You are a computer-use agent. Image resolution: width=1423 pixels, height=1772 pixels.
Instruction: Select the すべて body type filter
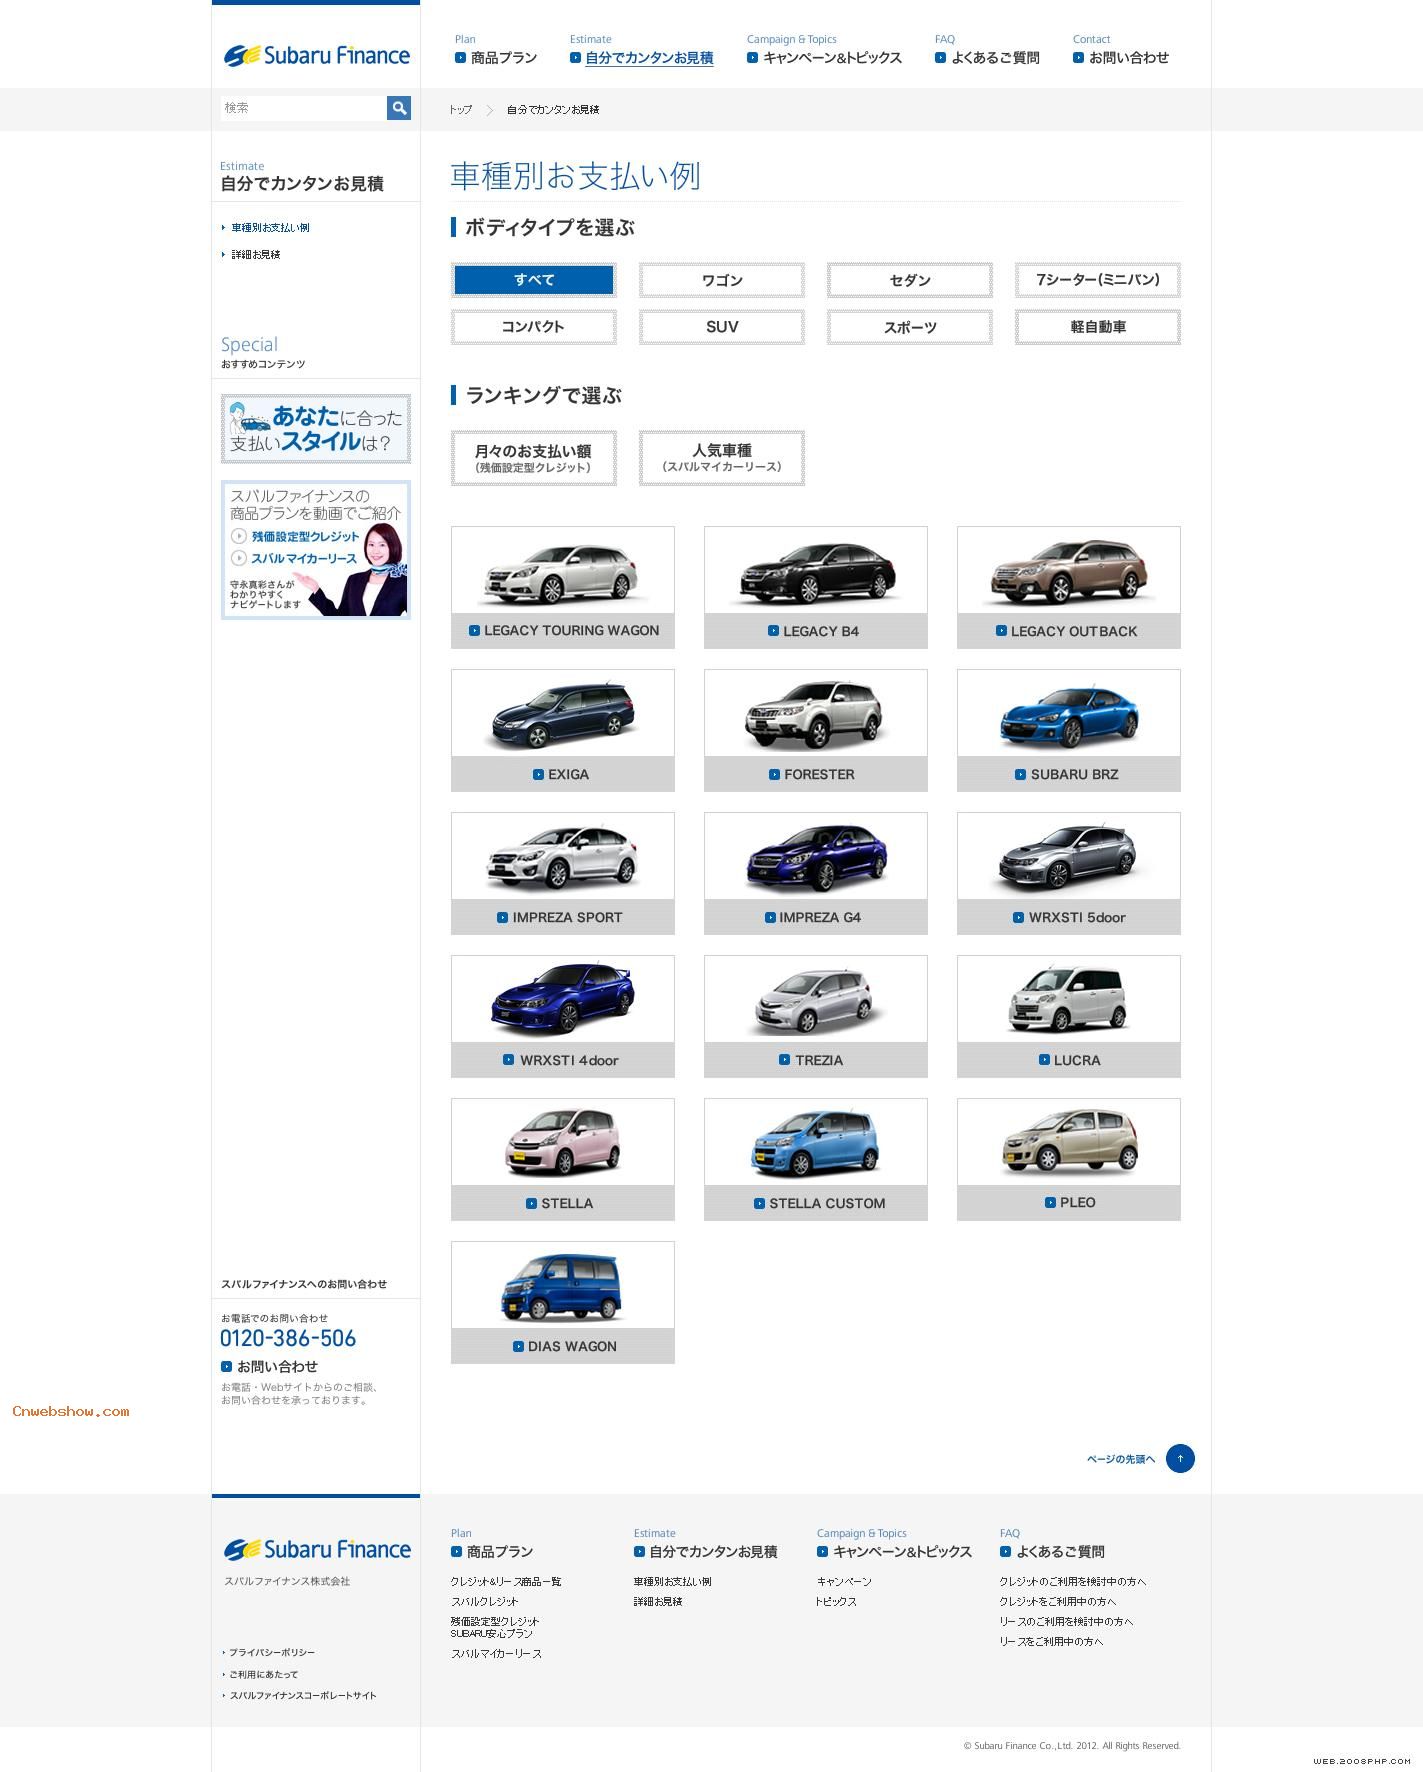534,280
